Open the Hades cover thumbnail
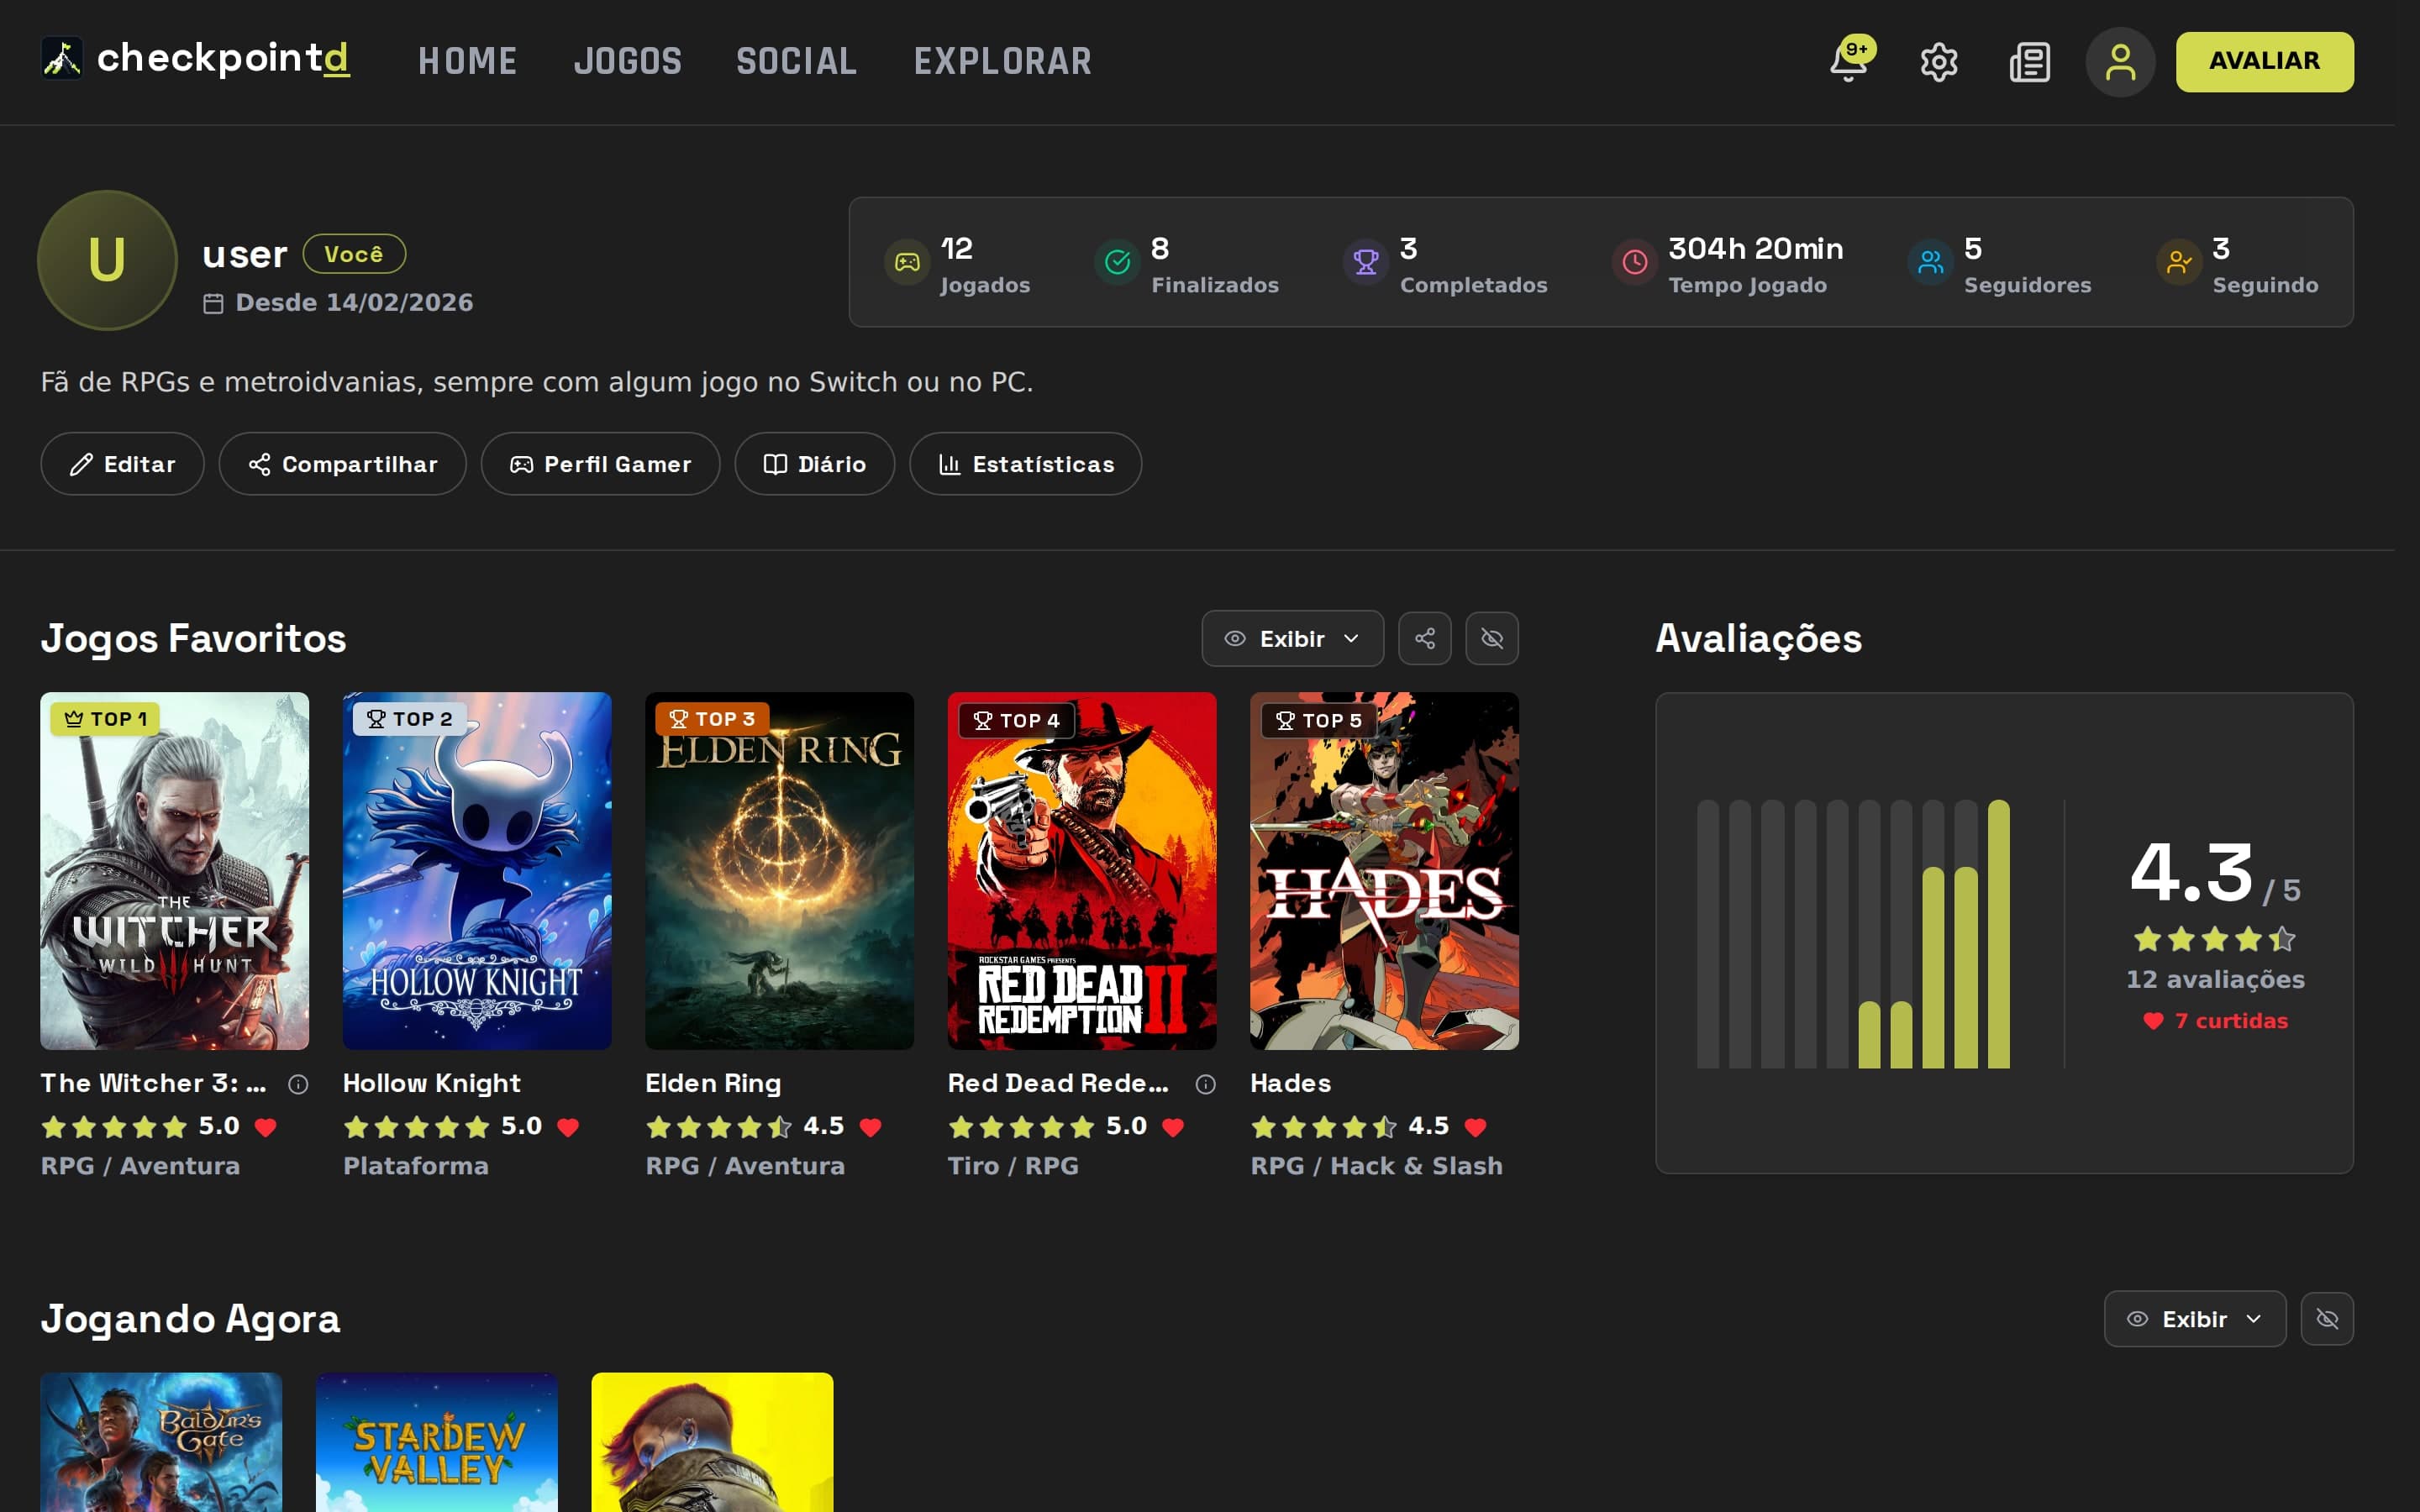 coord(1384,871)
